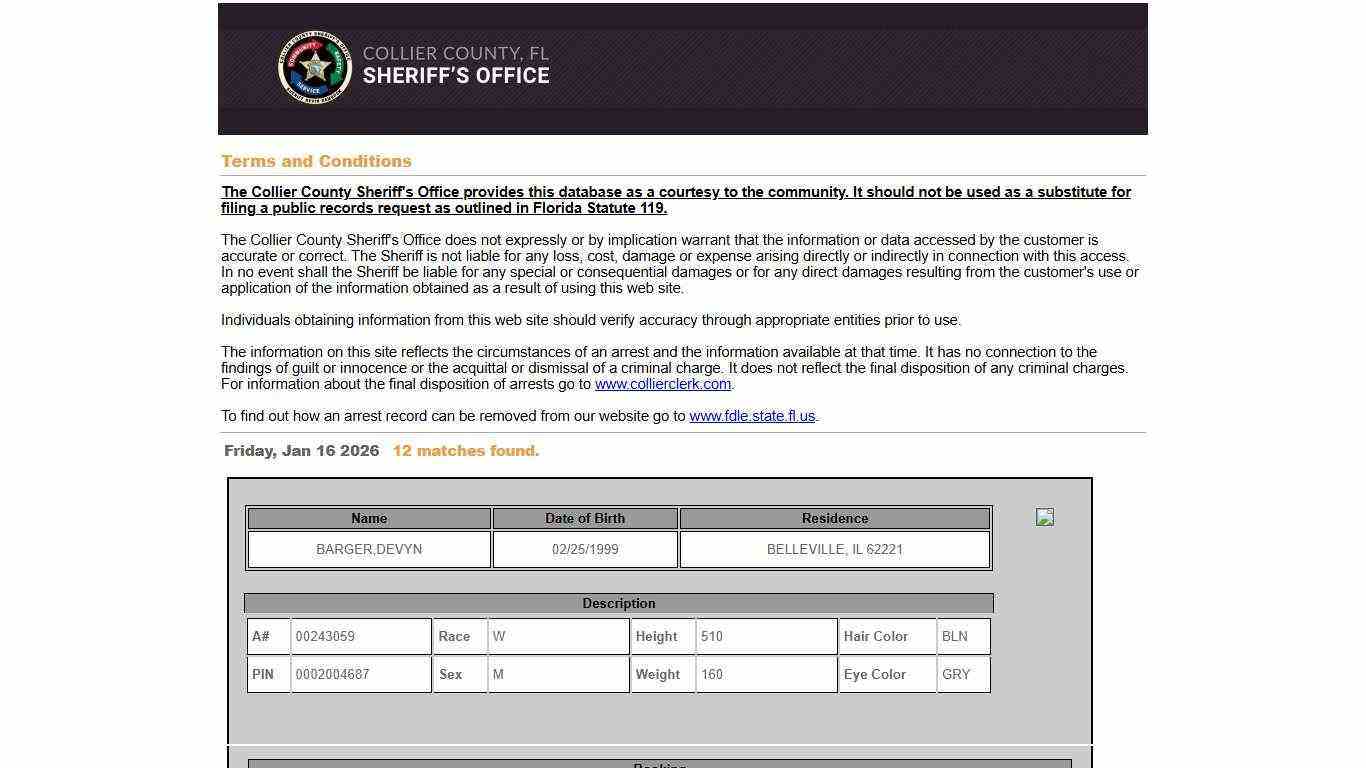
Task: Select the Hair Color value BLN
Action: click(955, 636)
